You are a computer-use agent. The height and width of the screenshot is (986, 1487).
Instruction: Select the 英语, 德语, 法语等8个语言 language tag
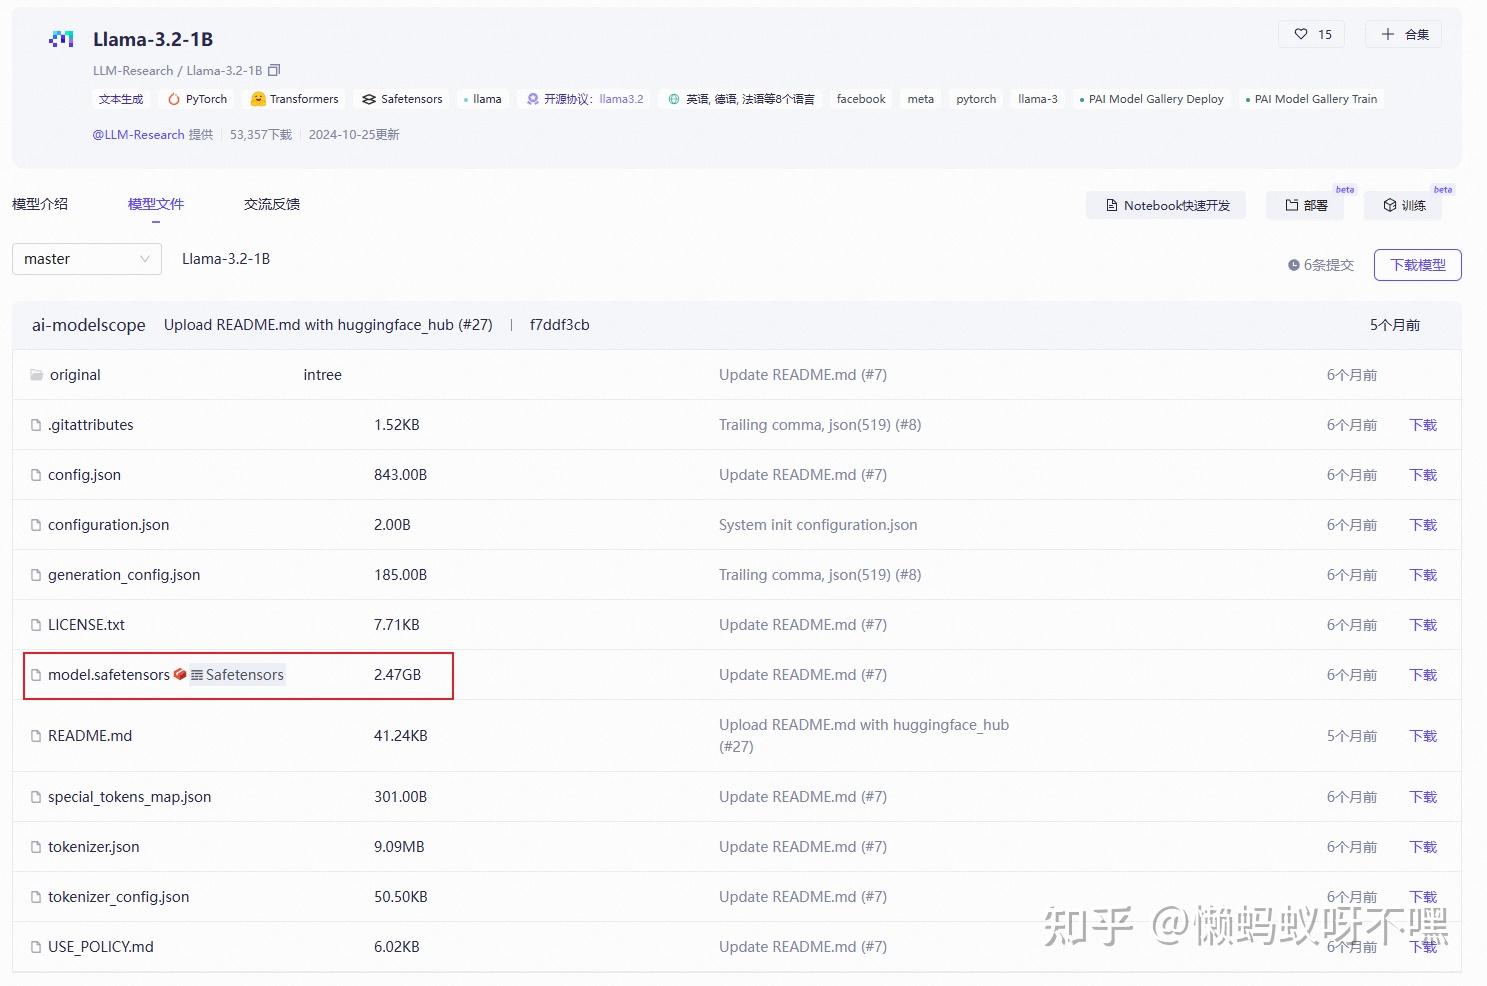(741, 99)
